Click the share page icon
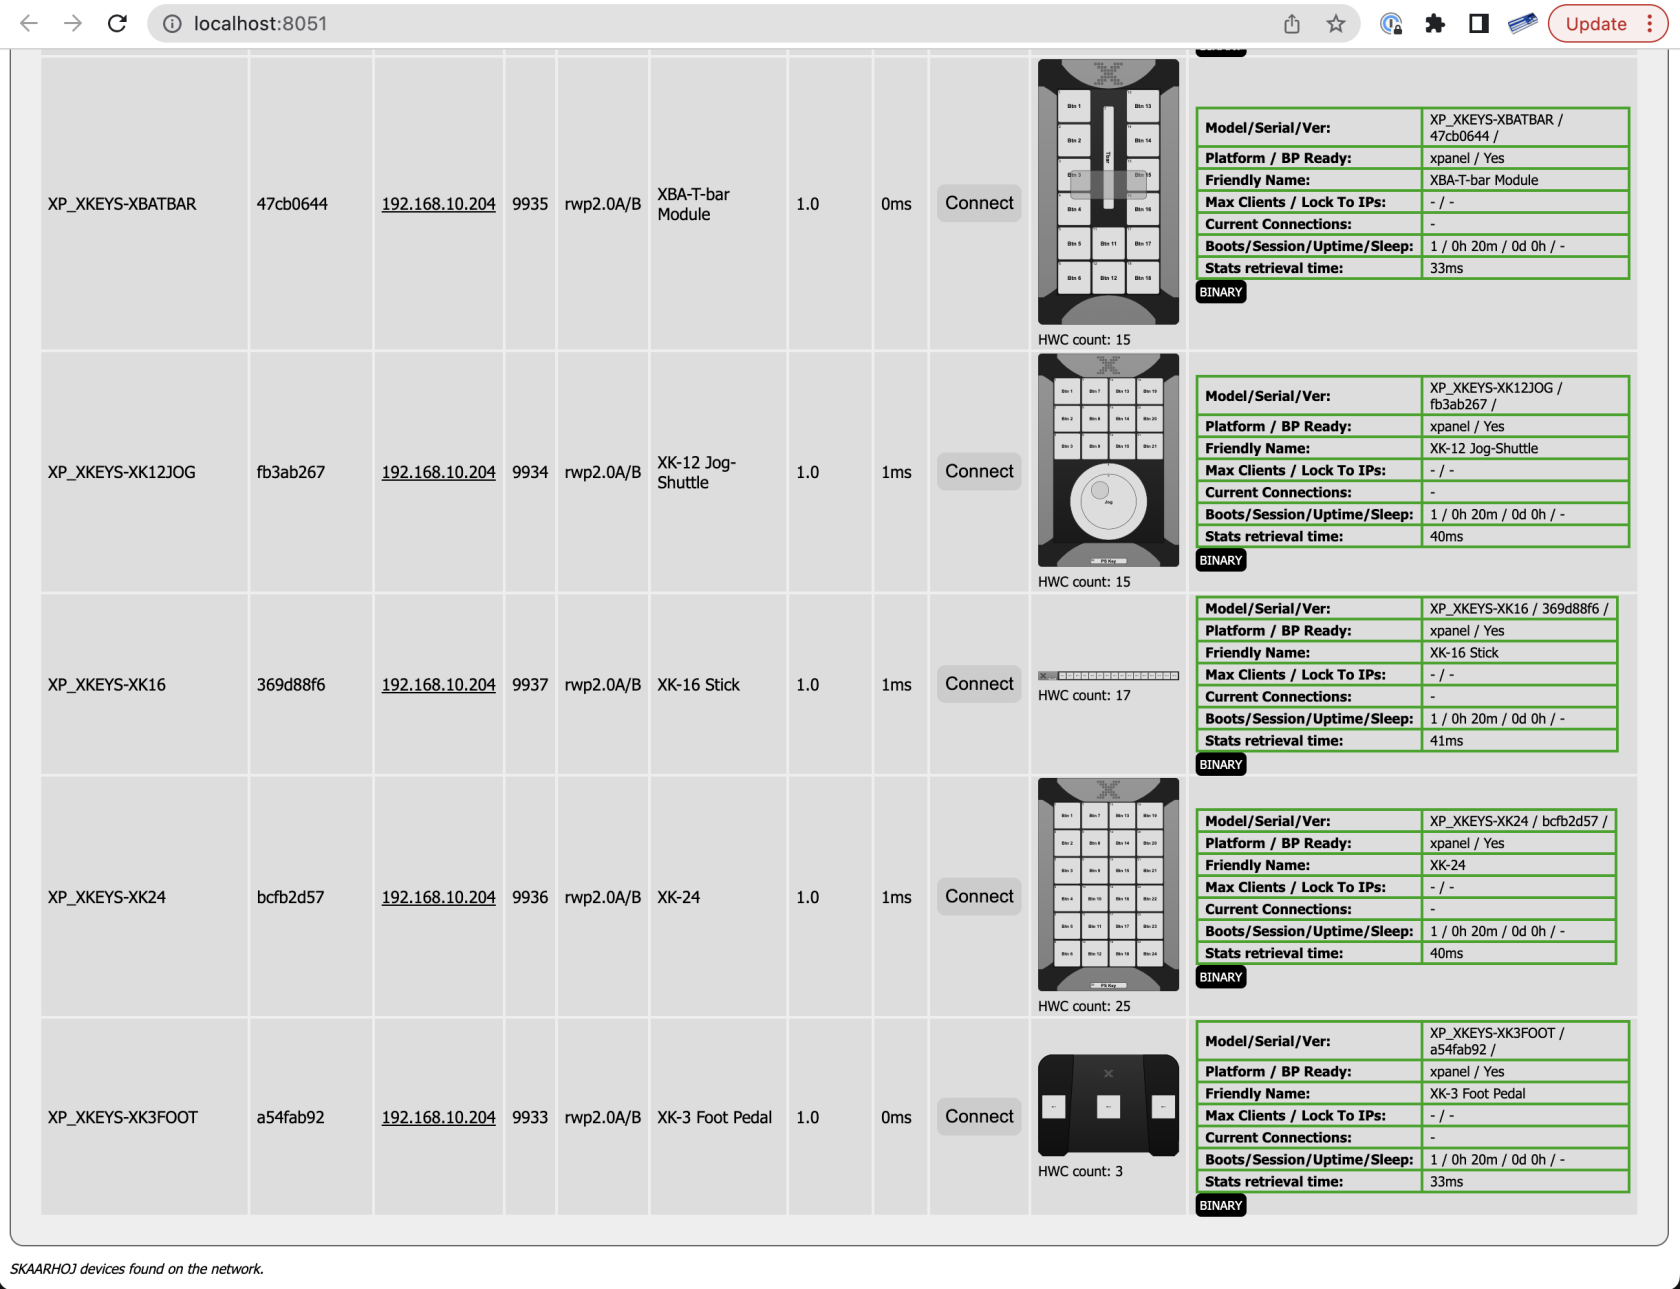Image resolution: width=1680 pixels, height=1289 pixels. 1292,23
